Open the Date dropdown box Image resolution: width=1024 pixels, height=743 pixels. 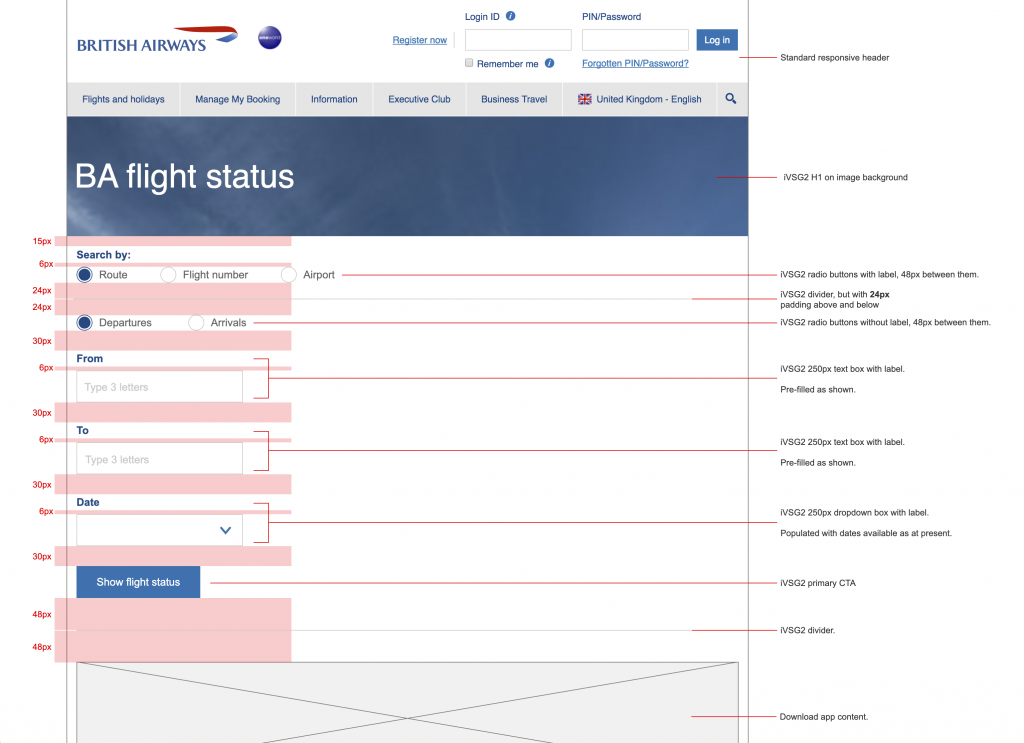(160, 530)
